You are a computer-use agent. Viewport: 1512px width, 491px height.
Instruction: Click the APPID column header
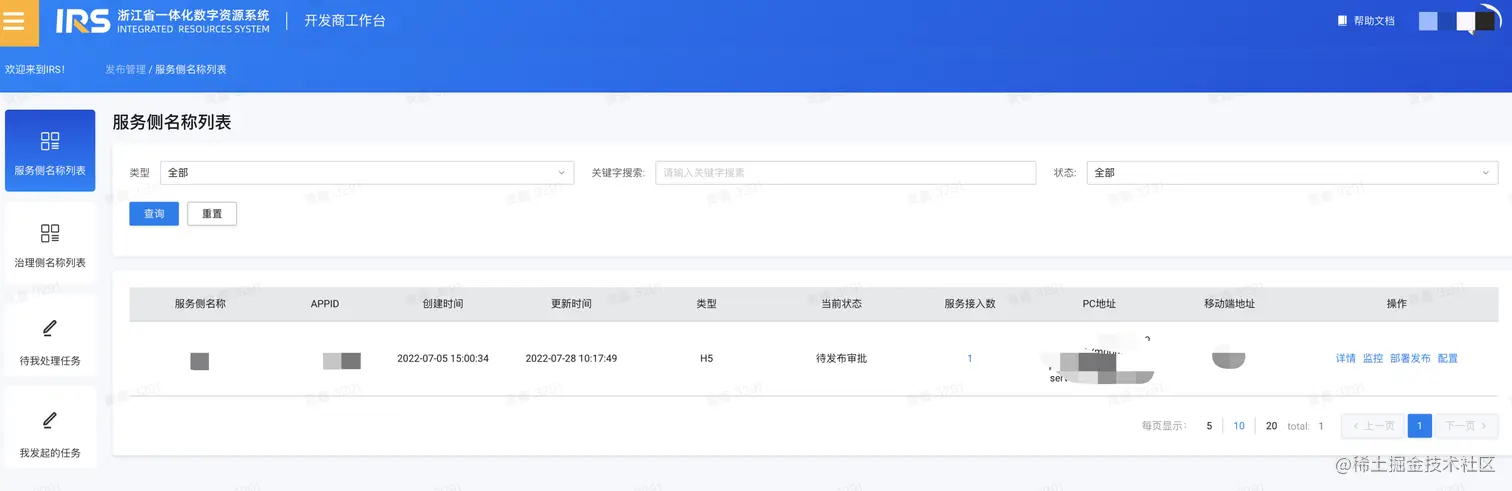point(325,304)
